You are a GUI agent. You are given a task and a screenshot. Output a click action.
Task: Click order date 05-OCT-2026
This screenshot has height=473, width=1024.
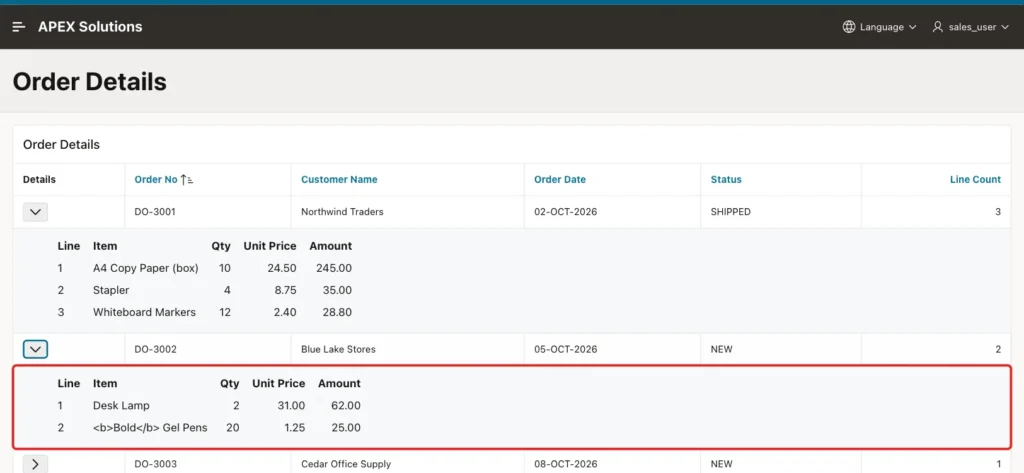coord(566,350)
